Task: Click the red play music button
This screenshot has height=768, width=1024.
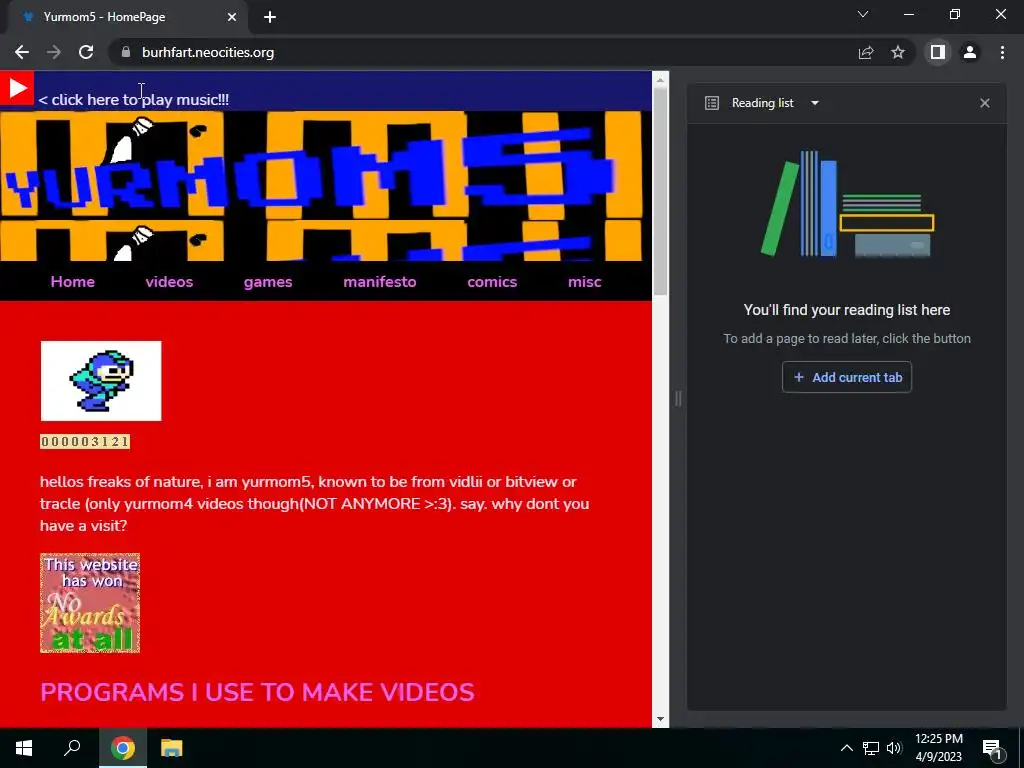Action: [x=16, y=88]
